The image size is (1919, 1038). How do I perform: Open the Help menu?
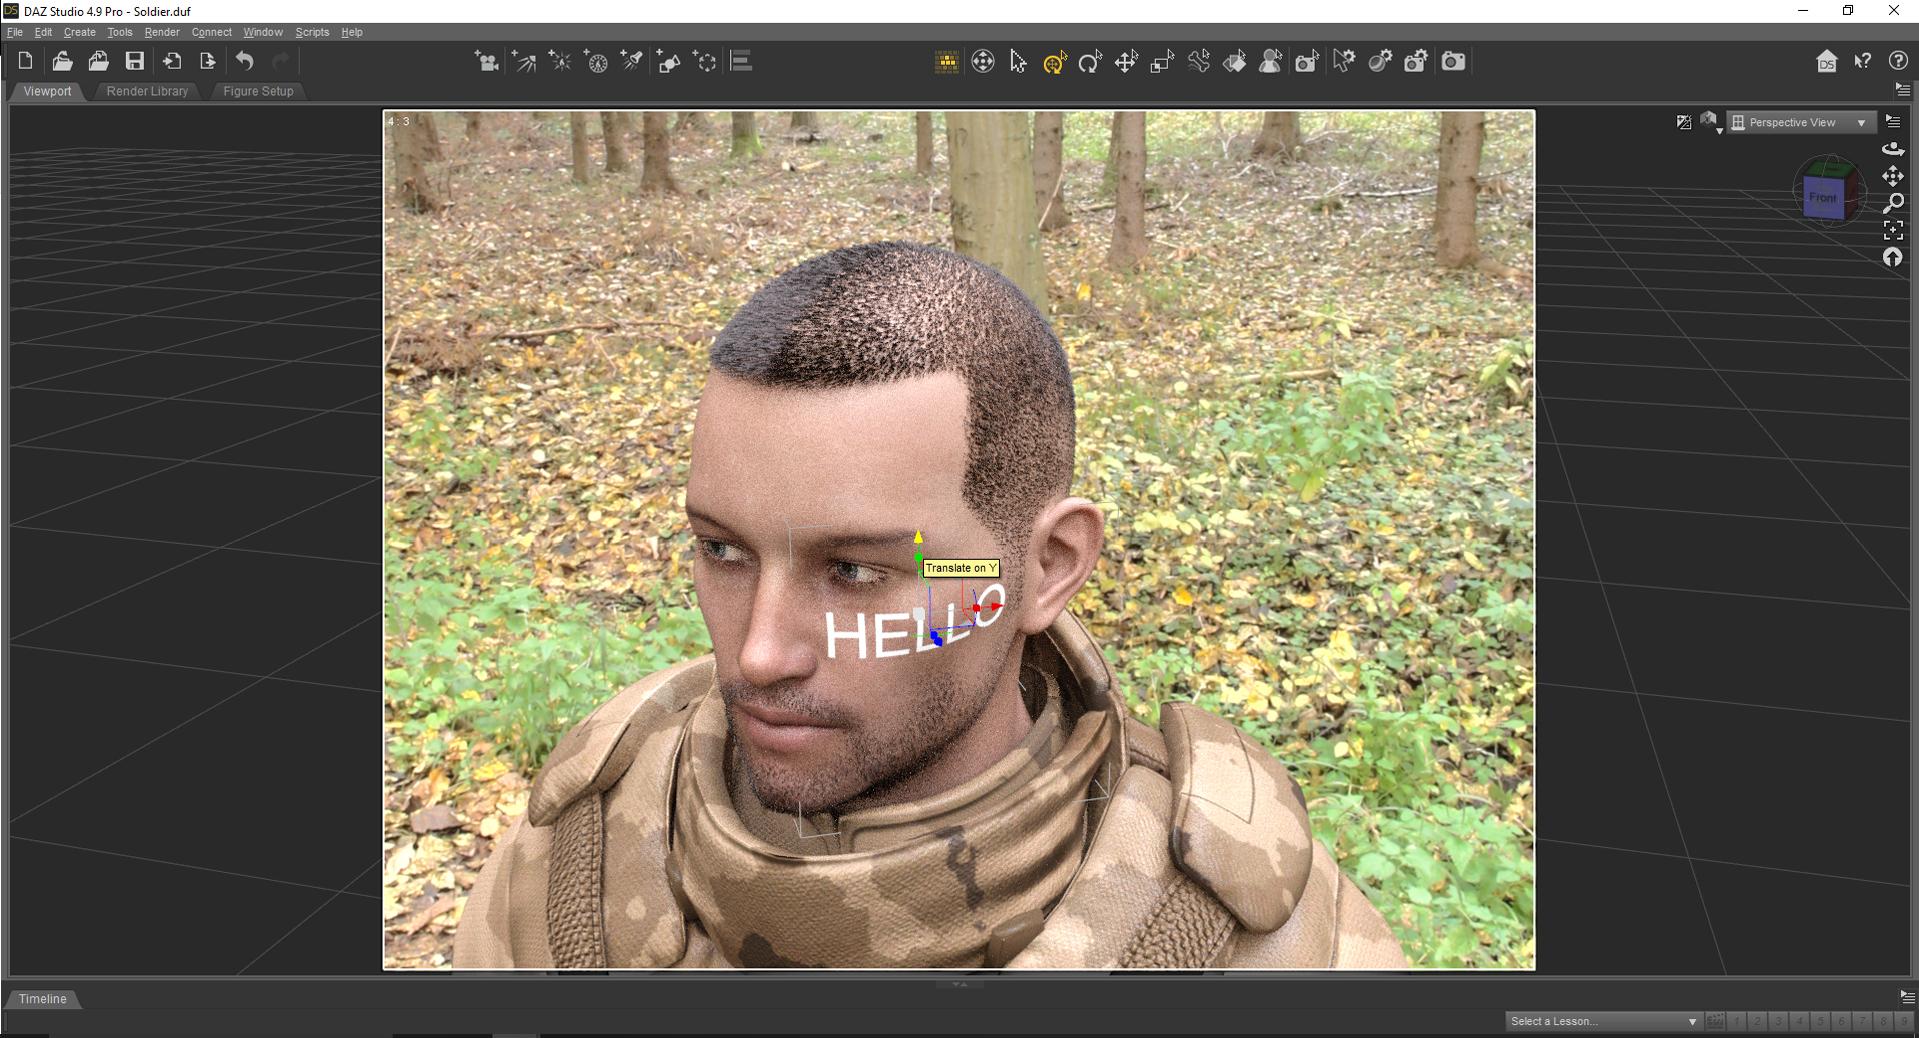point(352,32)
